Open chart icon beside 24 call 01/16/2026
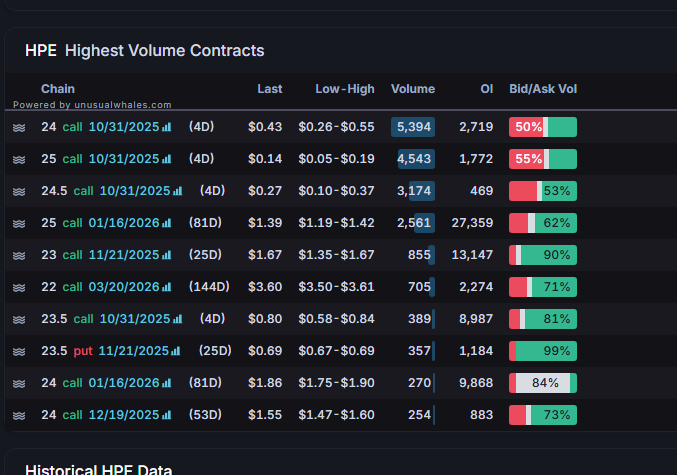Screen dimensions: 677x475 167,383
